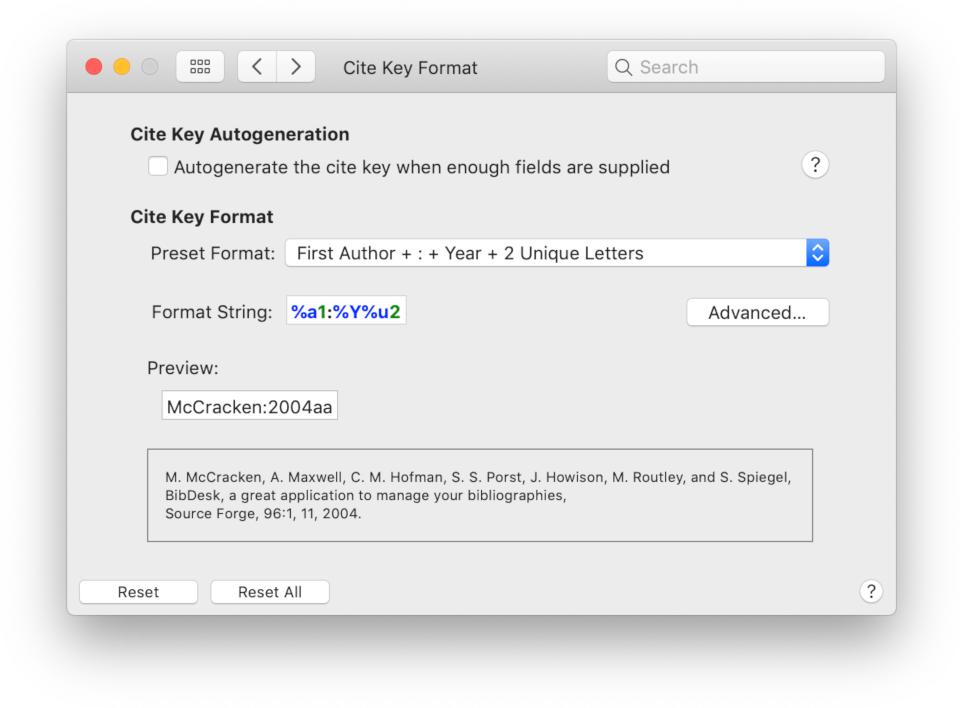Click the forward arrow in the toolbar
The width and height of the screenshot is (960, 708).
(295, 66)
